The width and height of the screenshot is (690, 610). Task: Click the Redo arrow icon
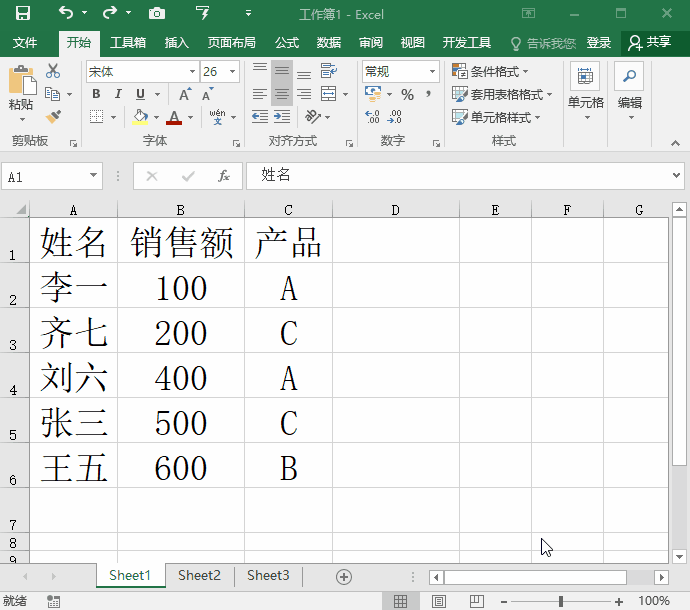coord(110,13)
